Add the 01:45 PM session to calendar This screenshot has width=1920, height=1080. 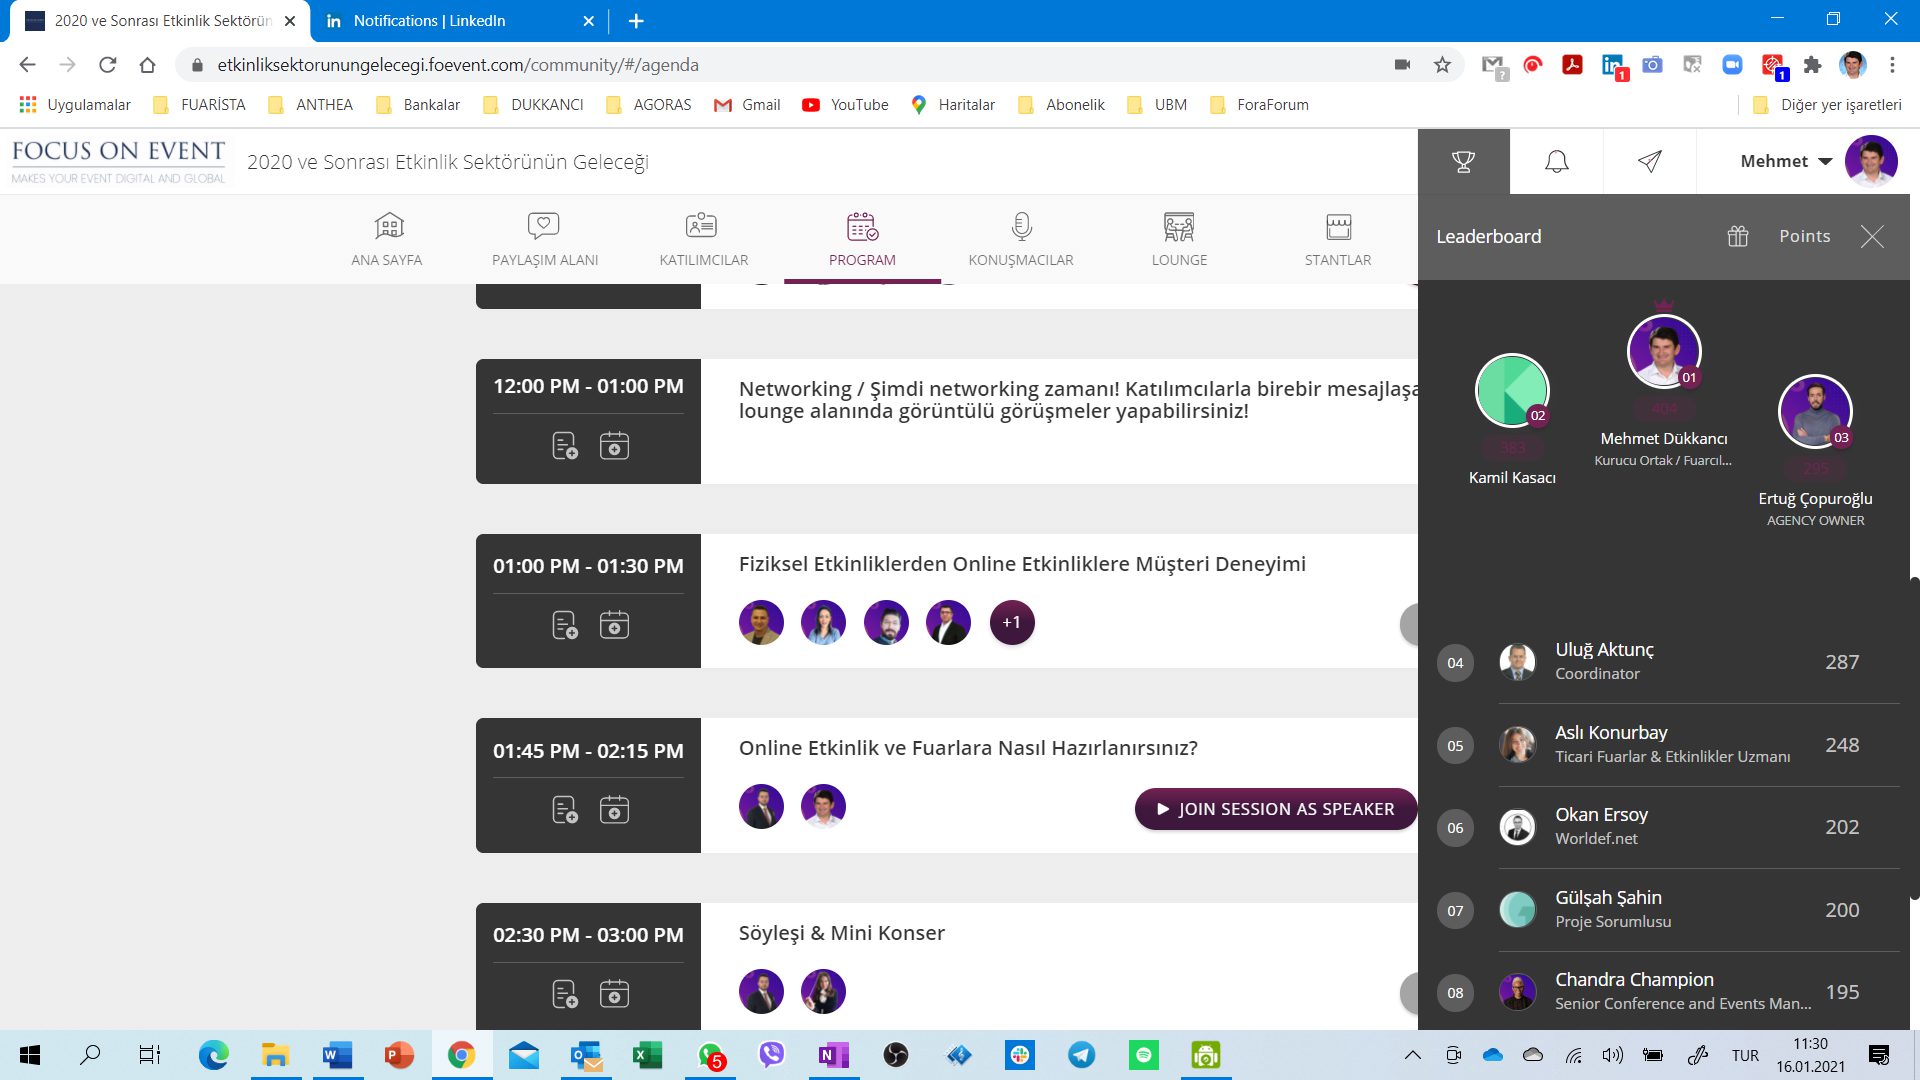614,809
